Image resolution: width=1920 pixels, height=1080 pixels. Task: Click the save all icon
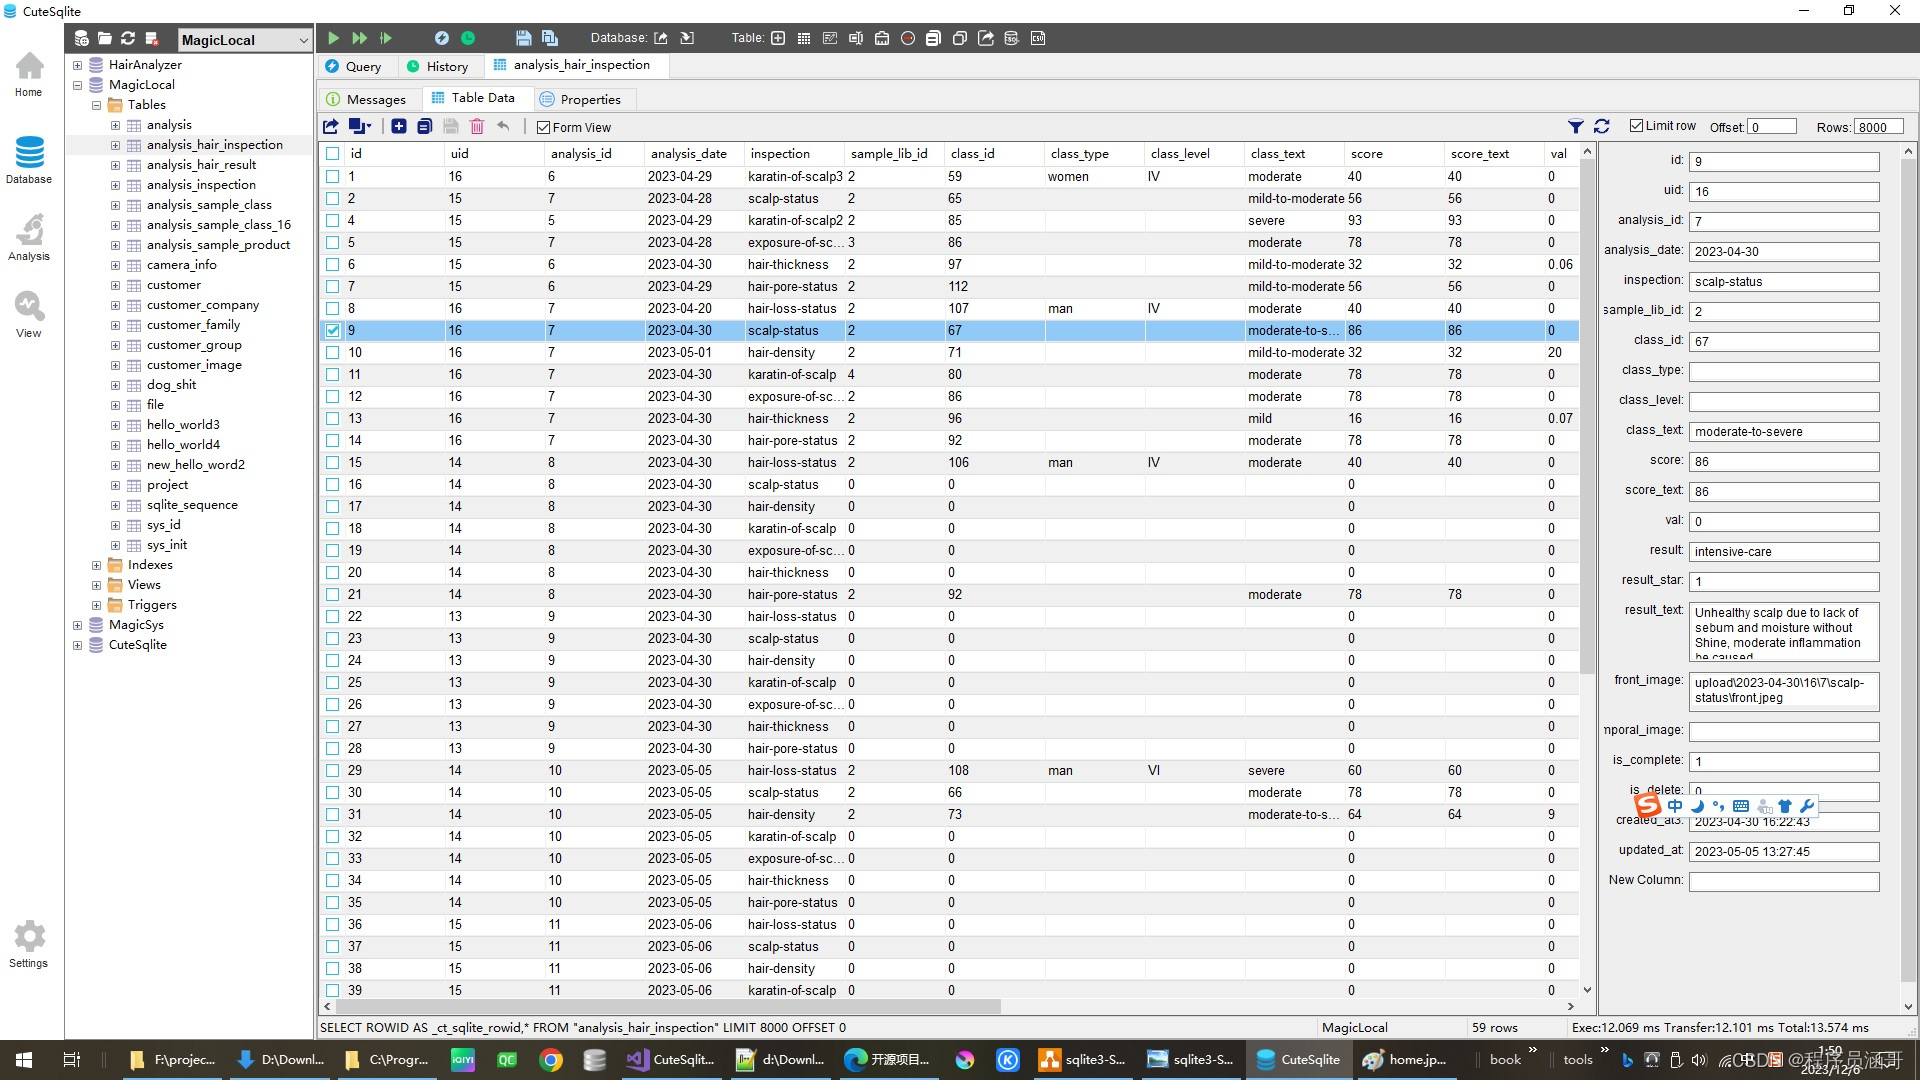(x=550, y=38)
